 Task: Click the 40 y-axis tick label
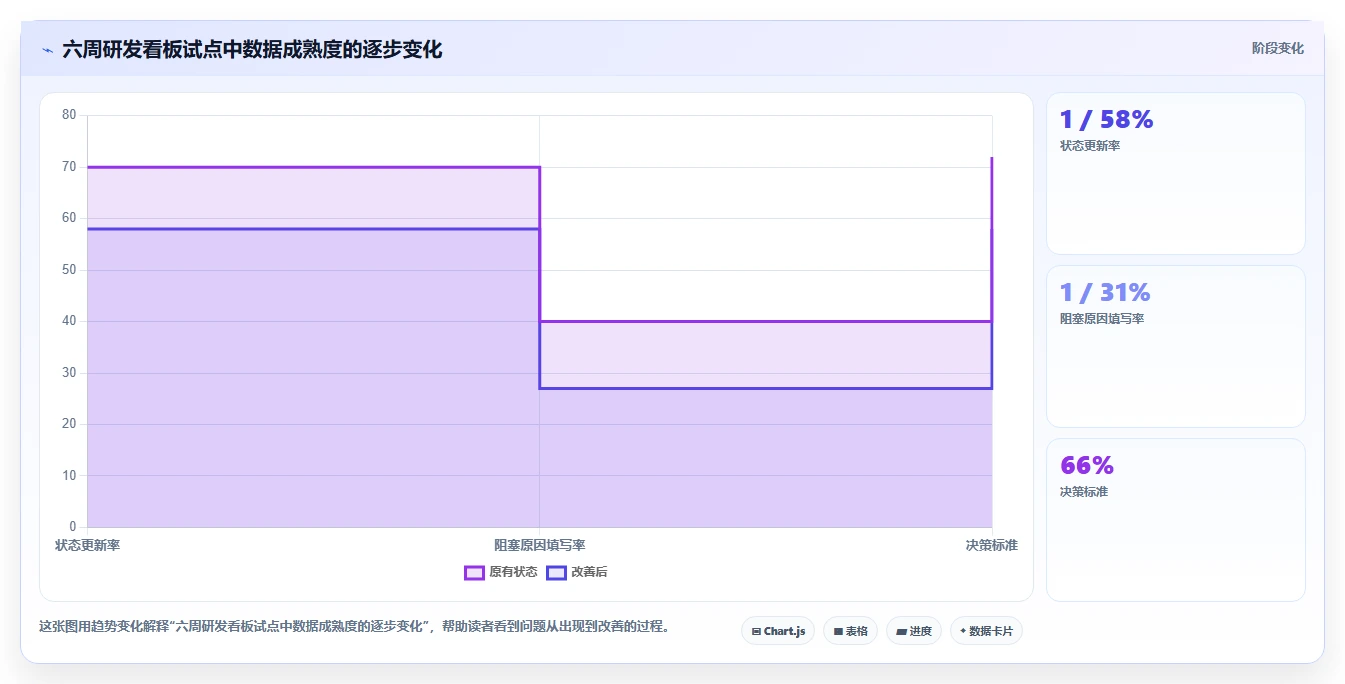[x=69, y=321]
